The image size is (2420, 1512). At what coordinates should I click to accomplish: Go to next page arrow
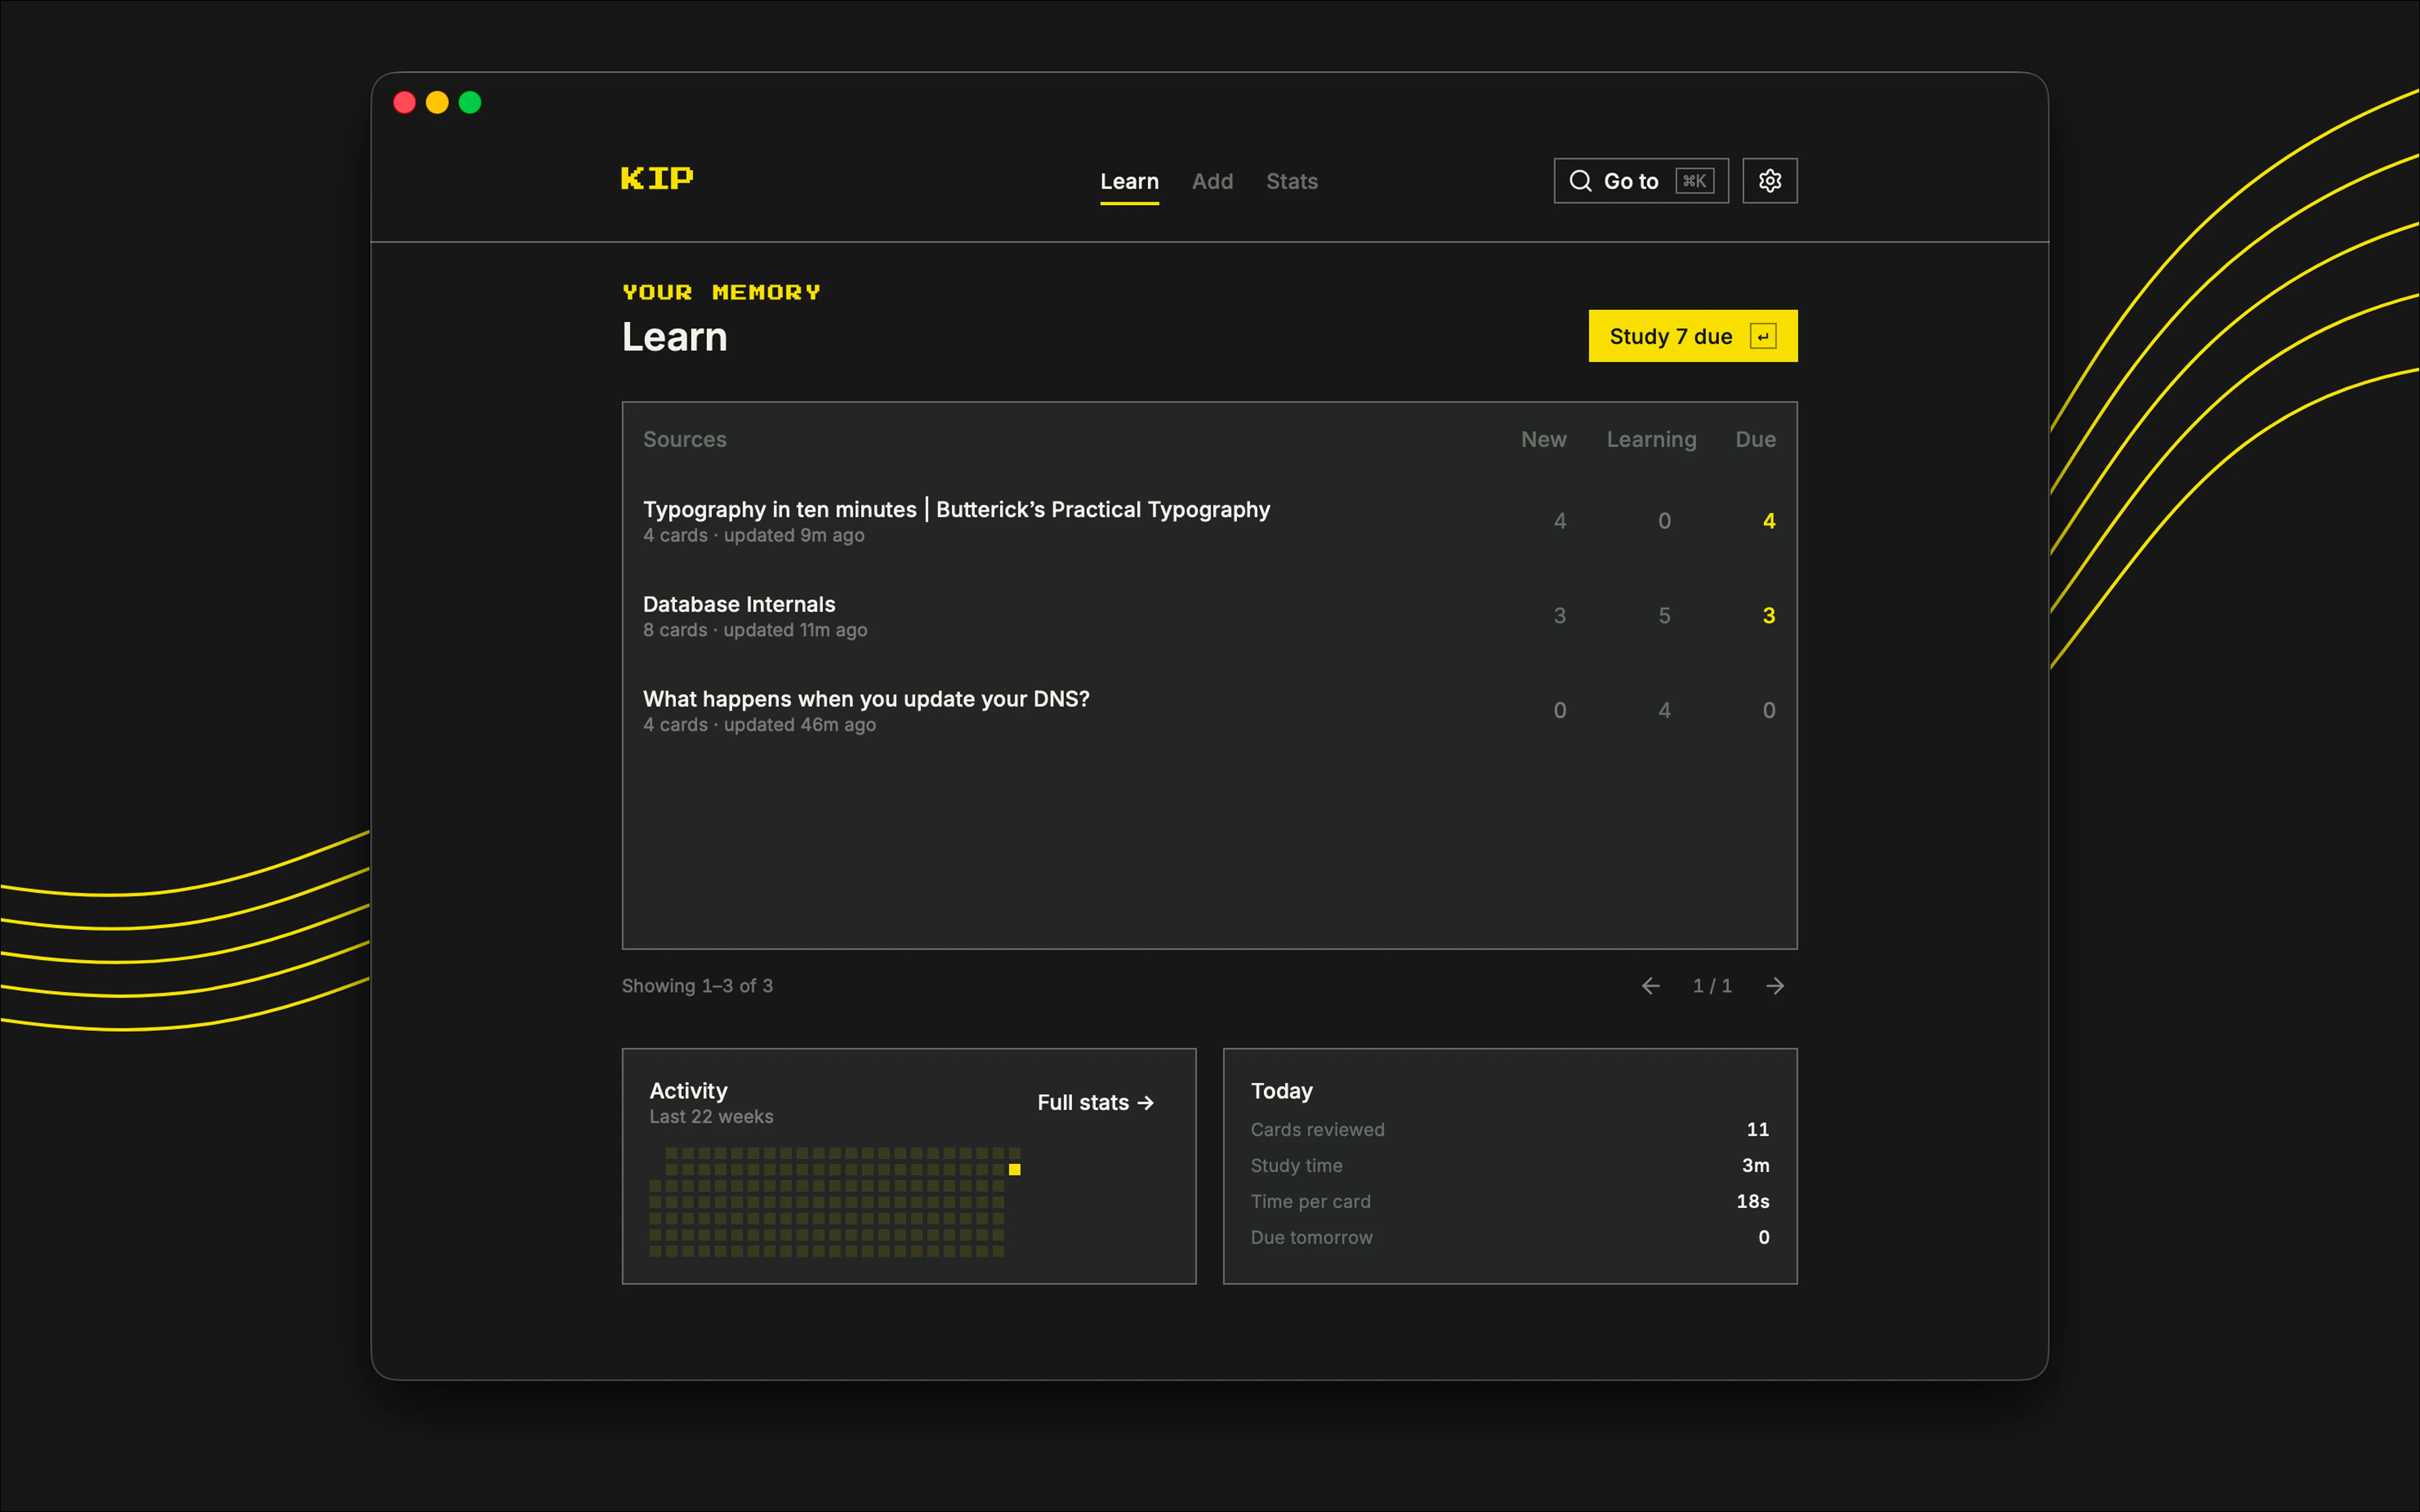click(1775, 986)
